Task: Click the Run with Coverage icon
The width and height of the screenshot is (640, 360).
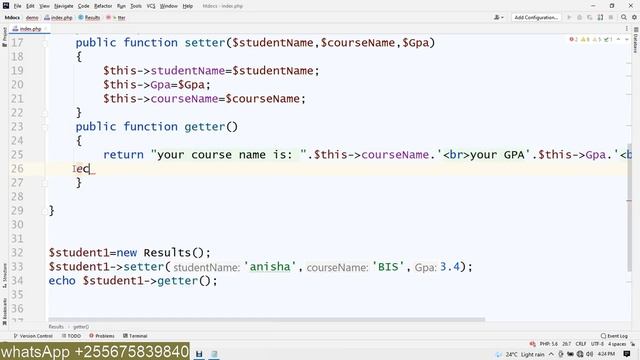Action: click(x=589, y=18)
